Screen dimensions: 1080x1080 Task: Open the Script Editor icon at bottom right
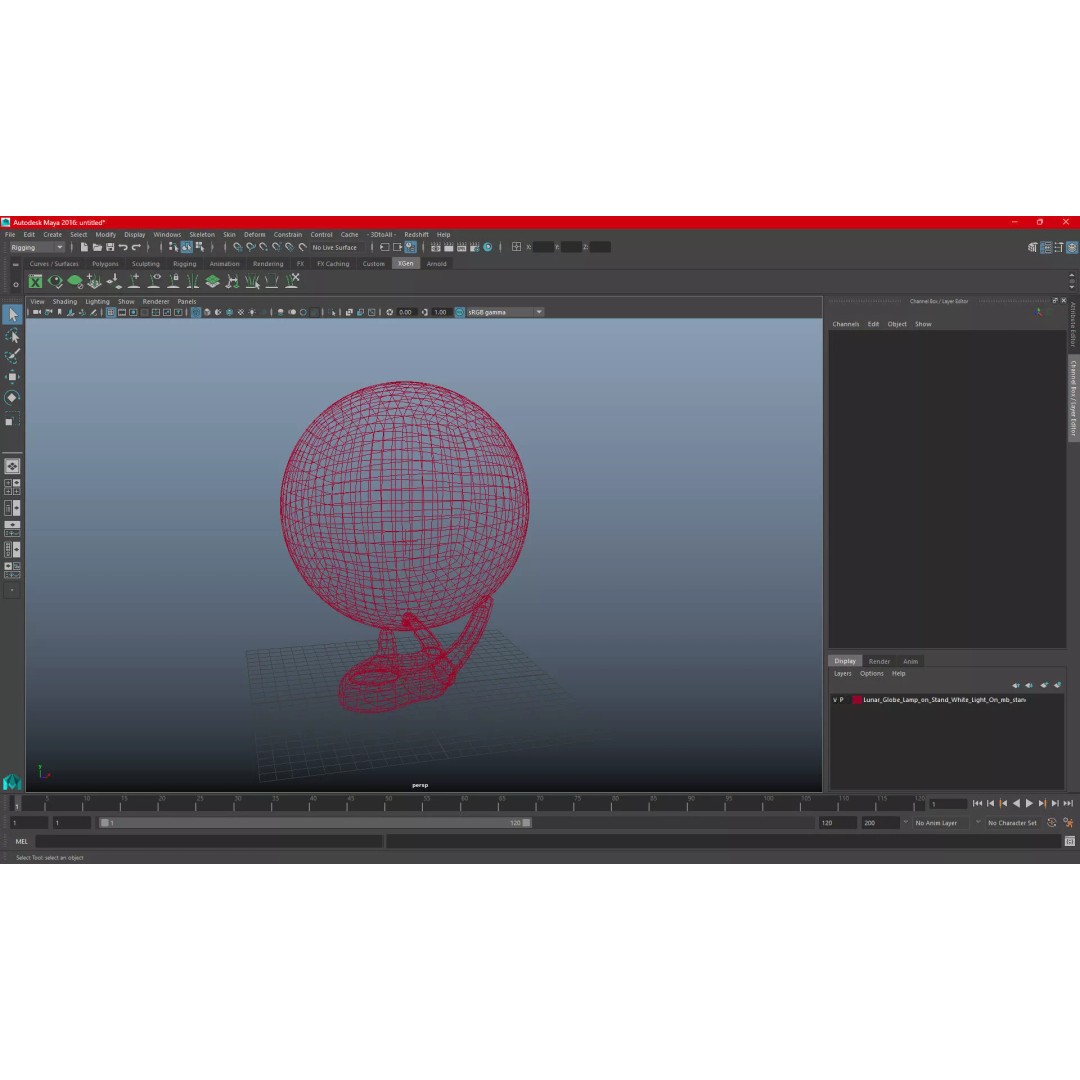(x=1070, y=841)
